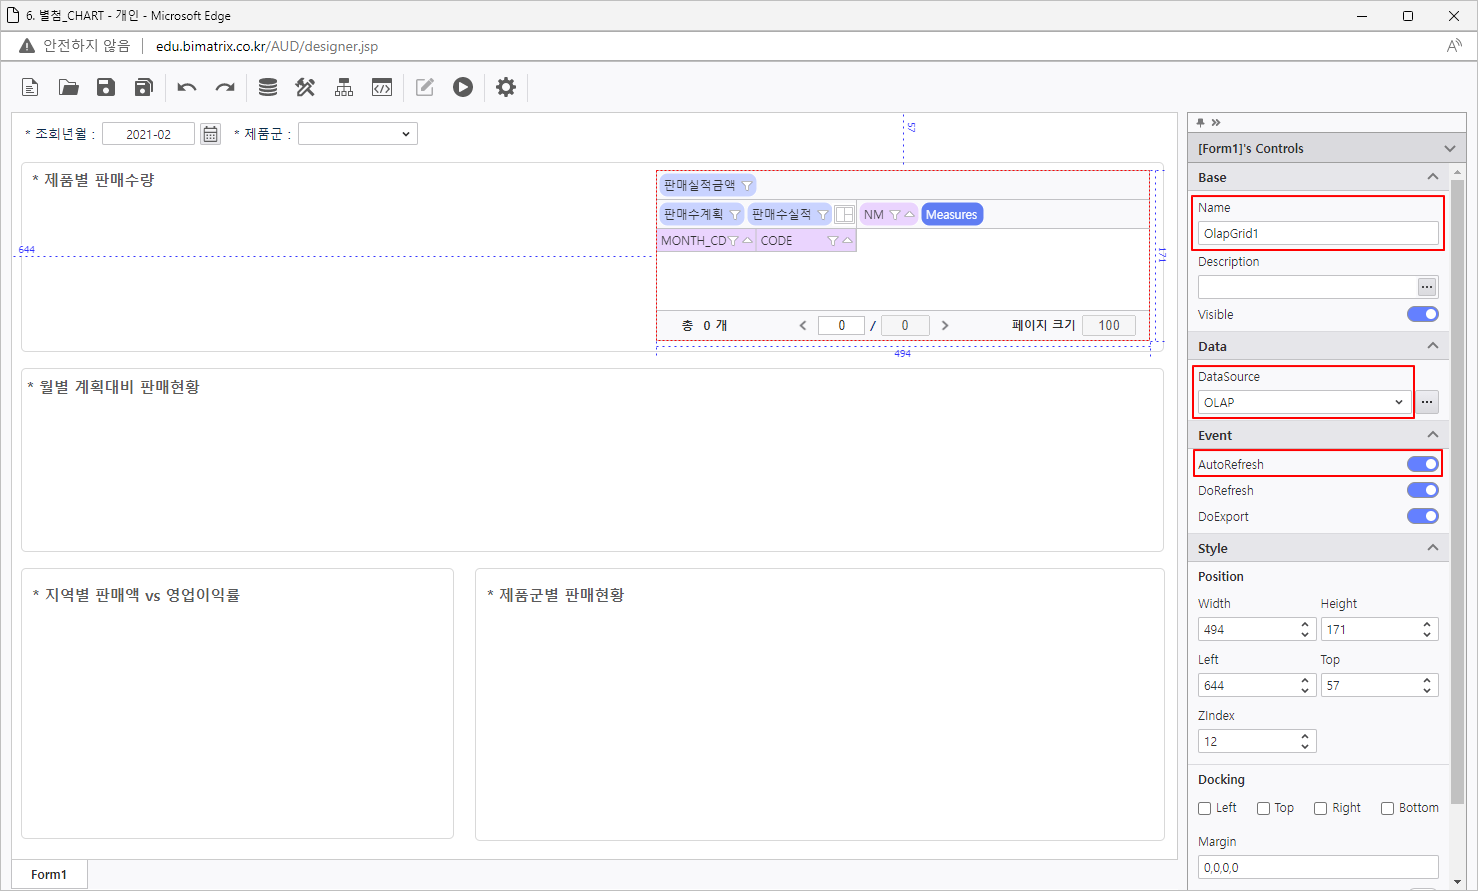Open a report with folder icon
The height and width of the screenshot is (891, 1478).
(x=68, y=88)
